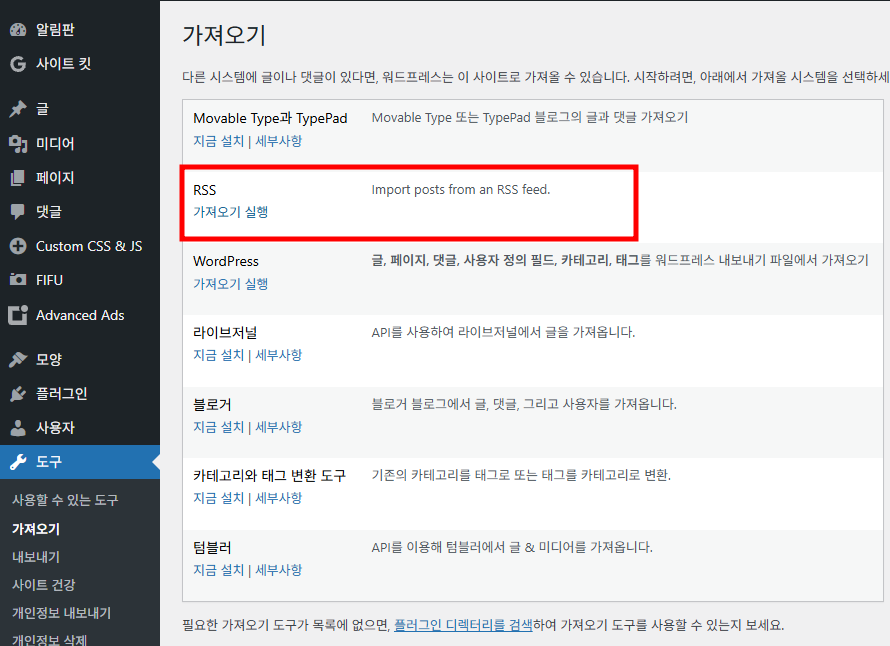Click the 라이브저널 importer title
The height and width of the screenshot is (646, 890).
(225, 333)
